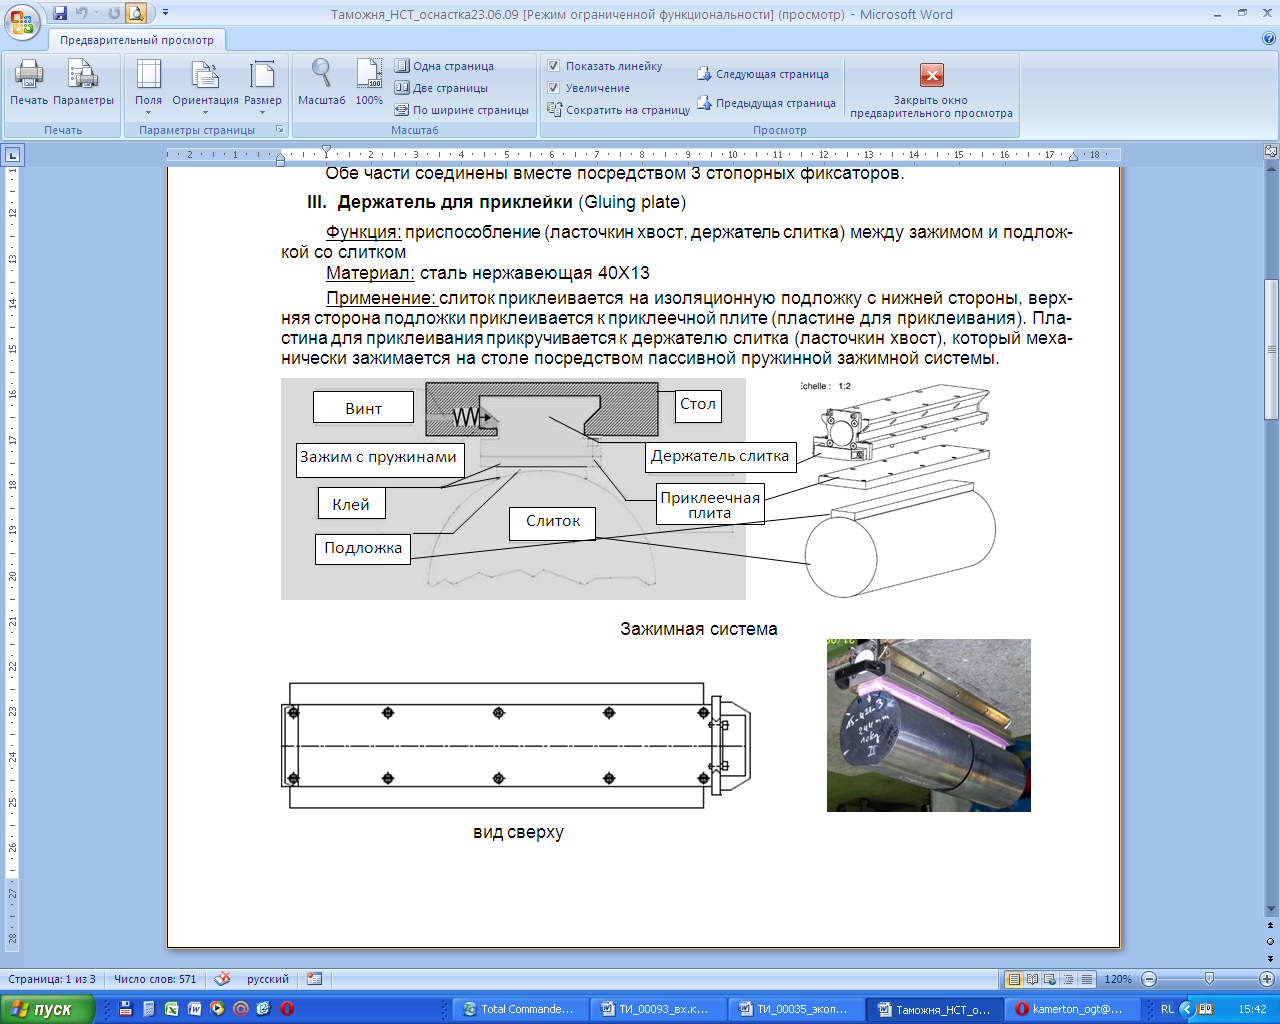Click the 120% zoom level

point(1118,980)
